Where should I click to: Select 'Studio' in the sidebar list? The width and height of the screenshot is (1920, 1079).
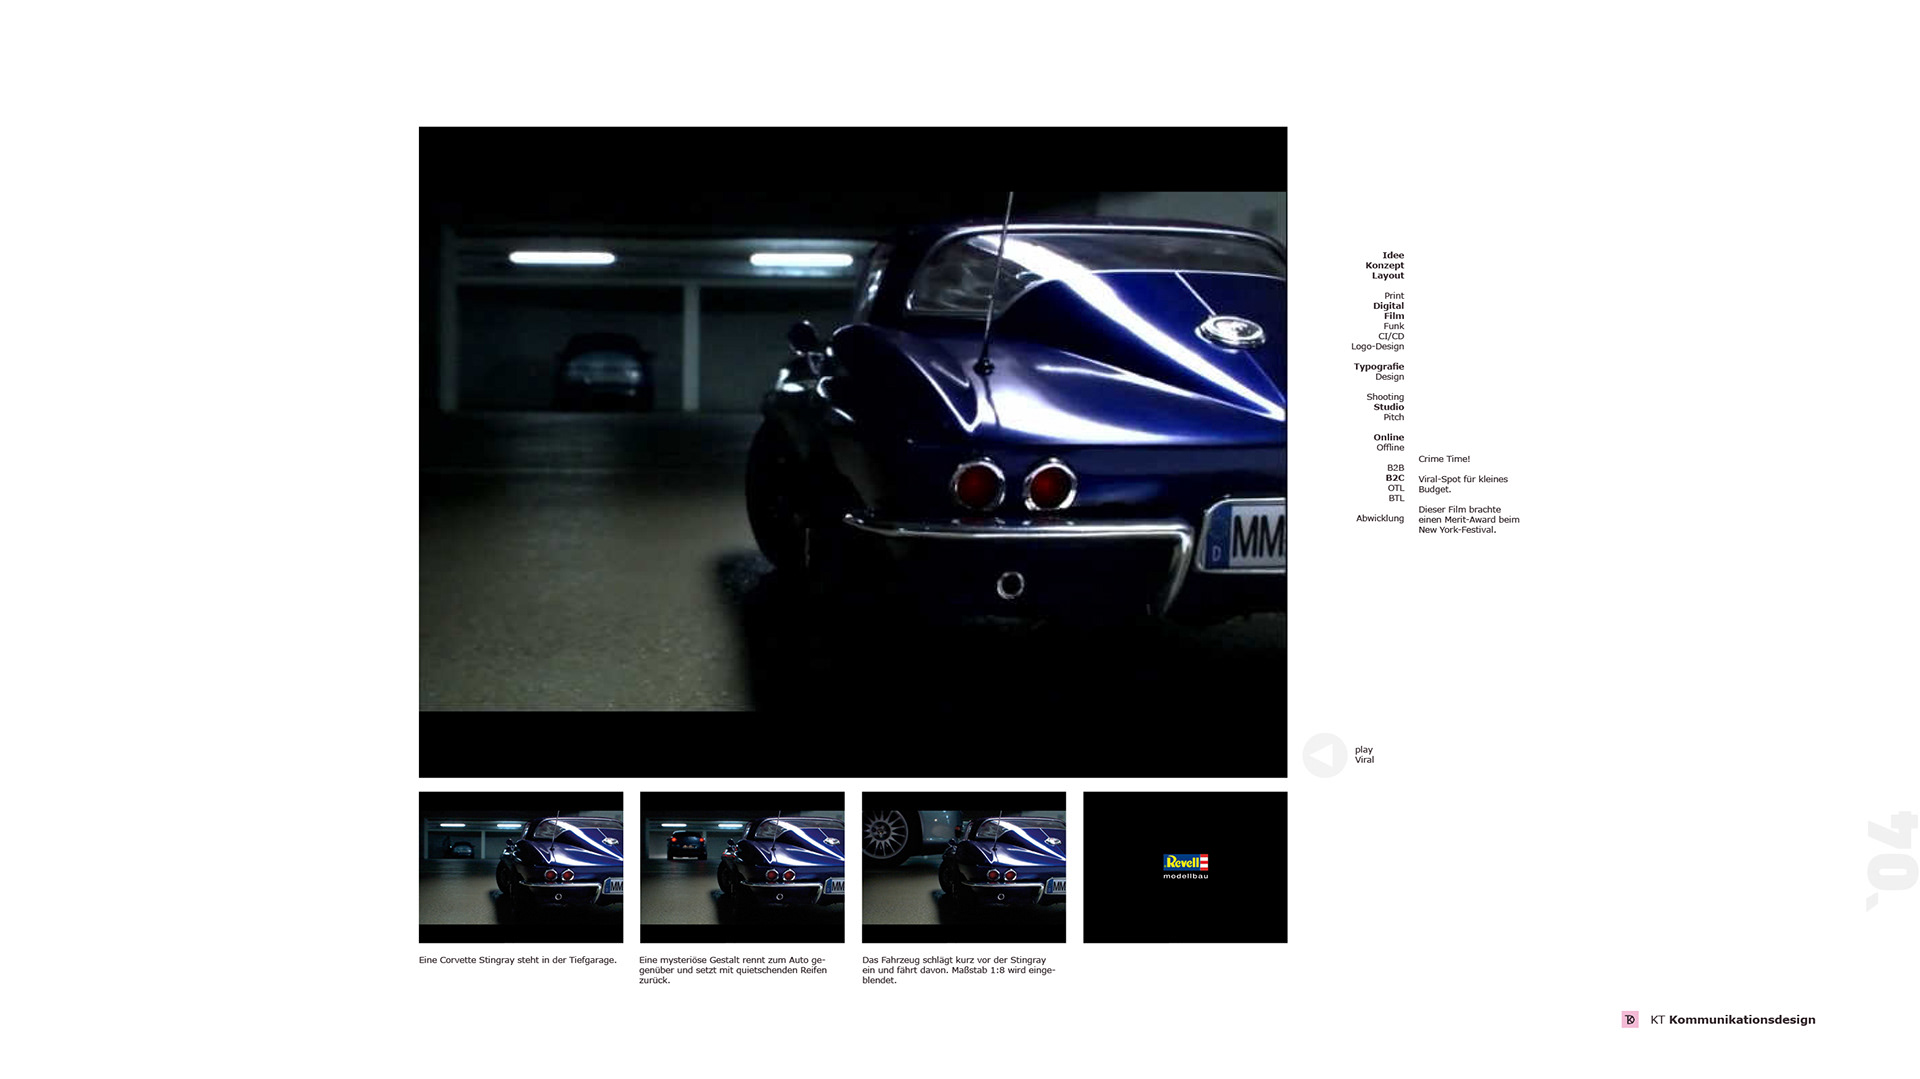coord(1388,407)
